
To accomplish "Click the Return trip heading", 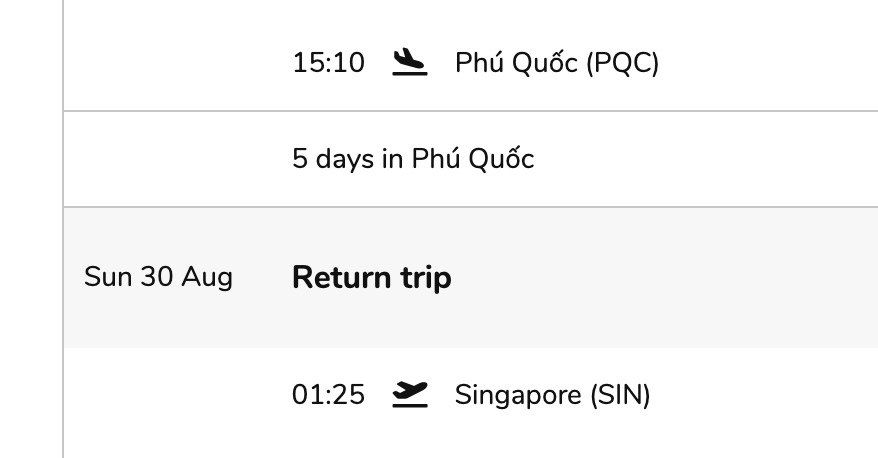I will [372, 277].
